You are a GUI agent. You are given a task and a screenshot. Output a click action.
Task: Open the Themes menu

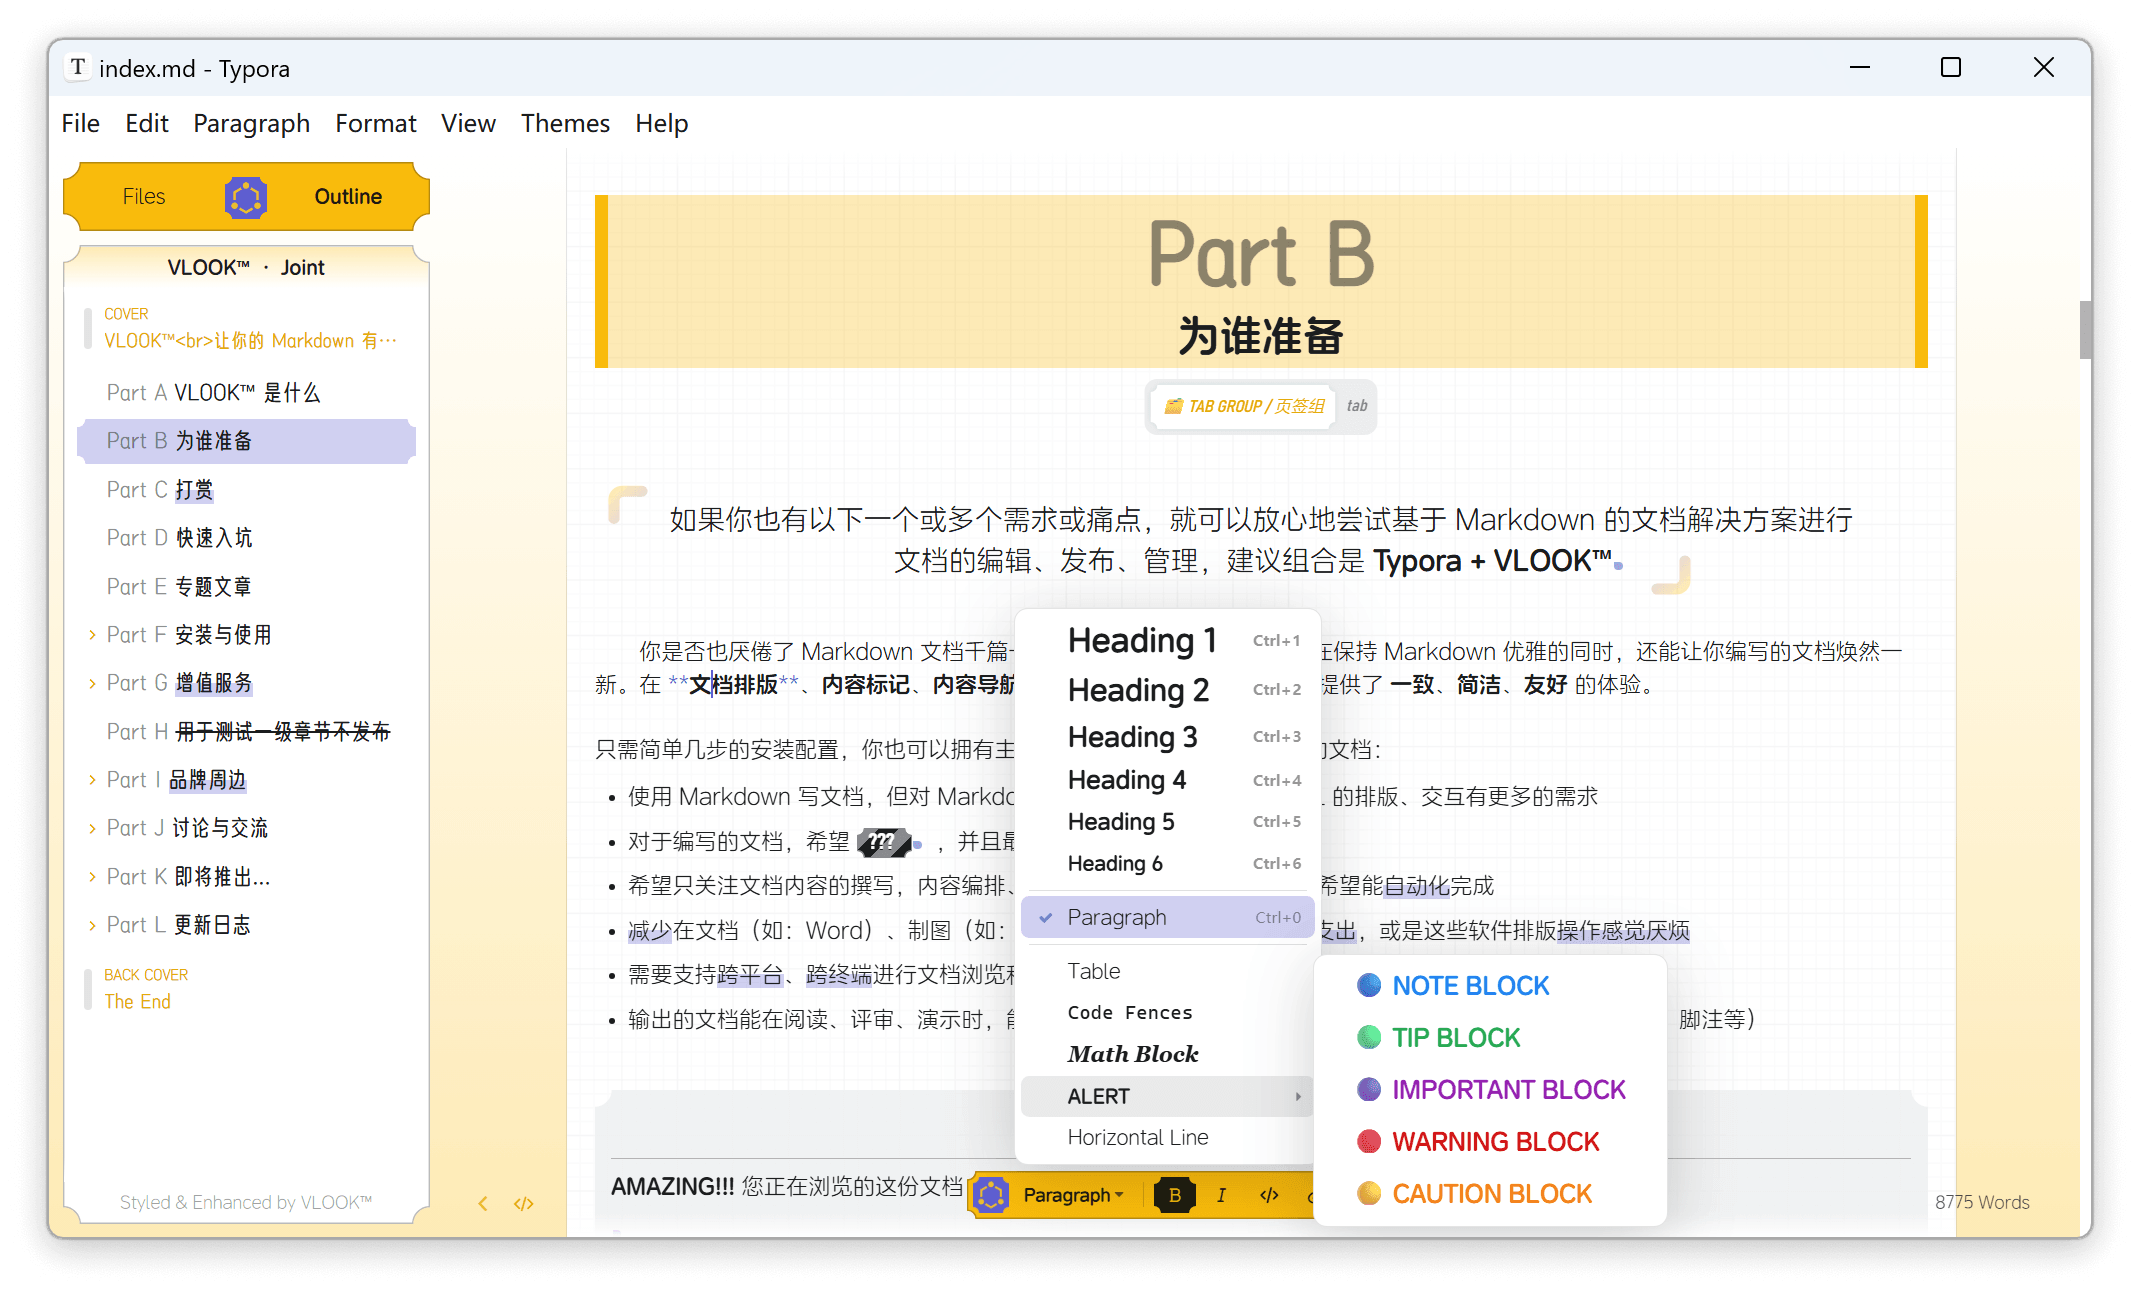coord(565,123)
